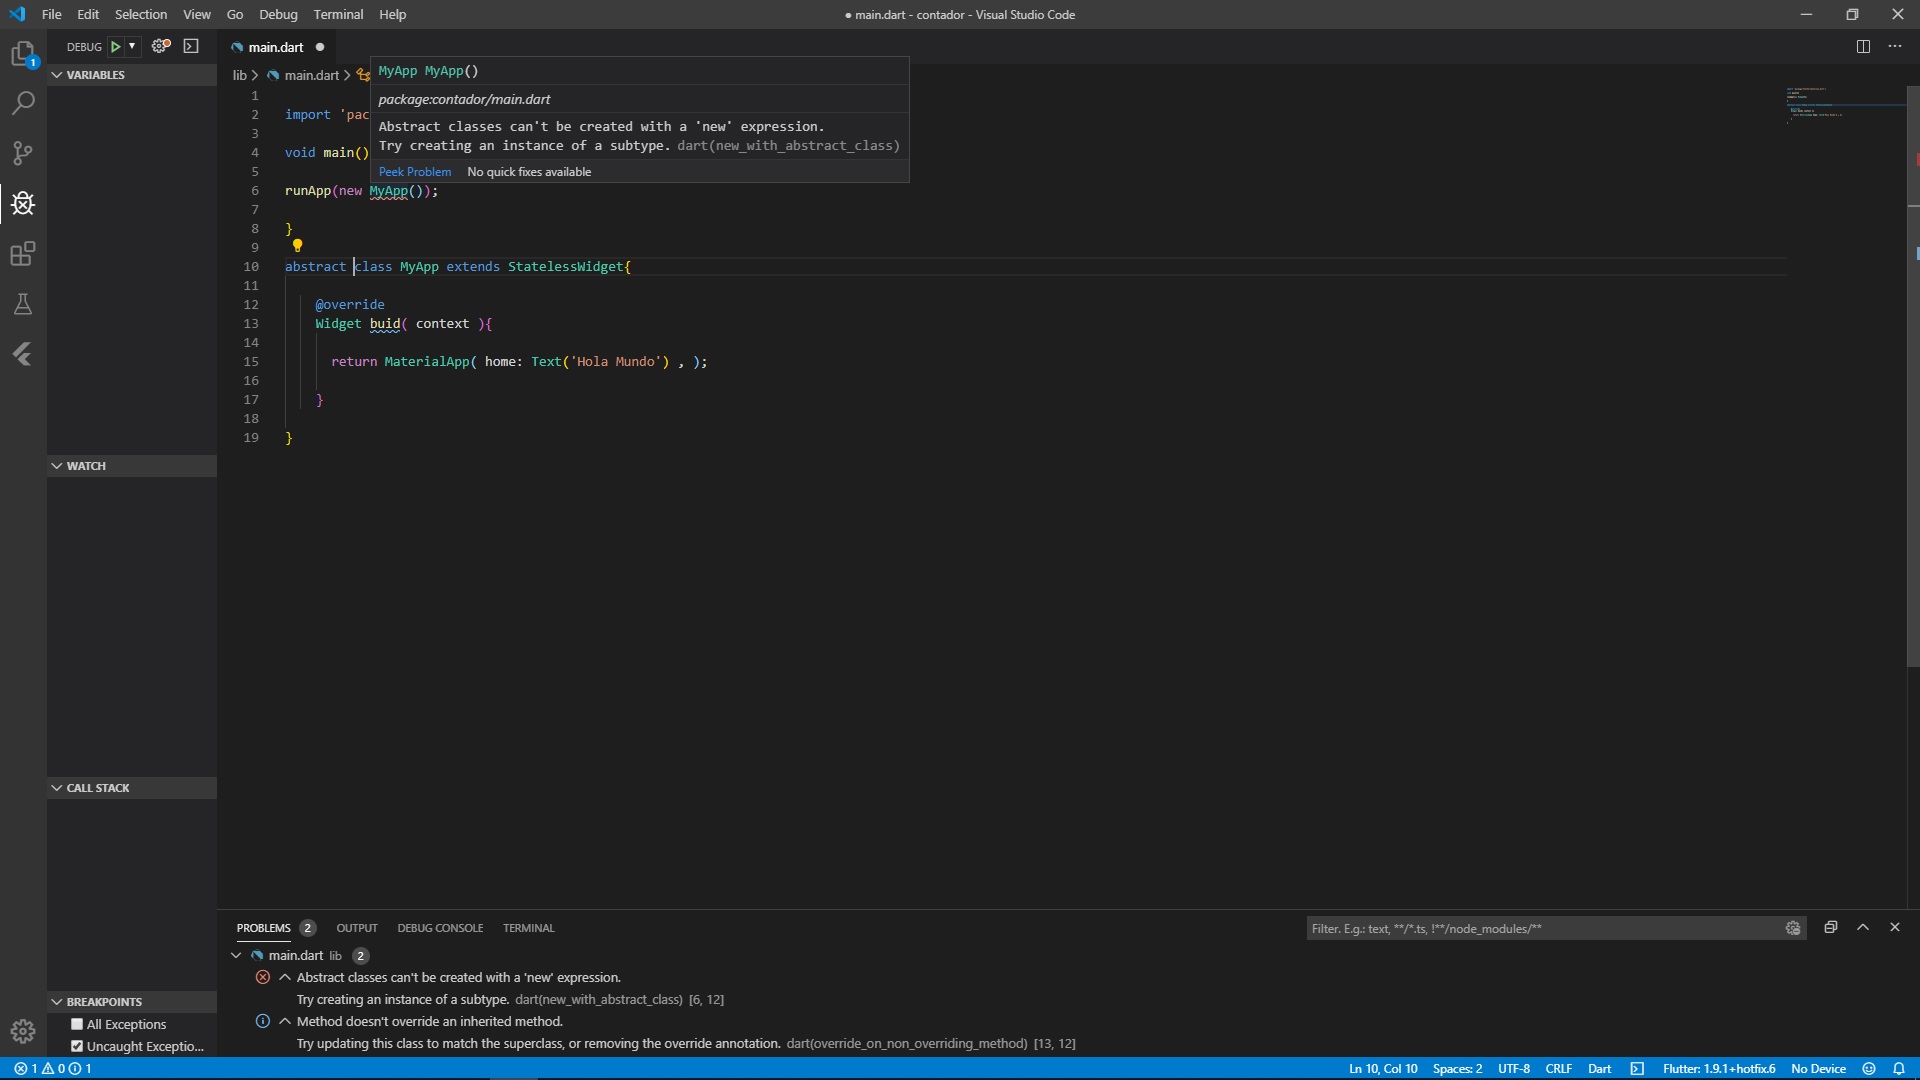Click the unsaved dot on main.dart tab

tap(320, 47)
